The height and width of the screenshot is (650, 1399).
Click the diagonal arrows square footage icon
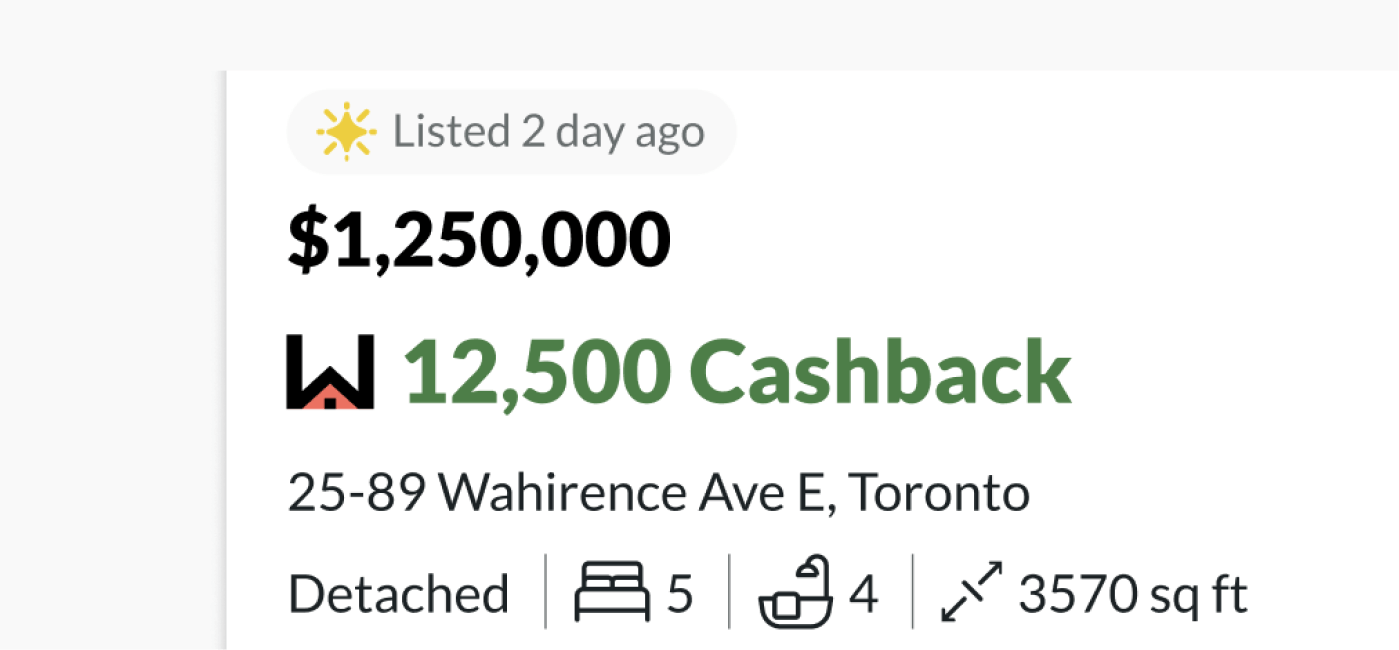tap(971, 592)
